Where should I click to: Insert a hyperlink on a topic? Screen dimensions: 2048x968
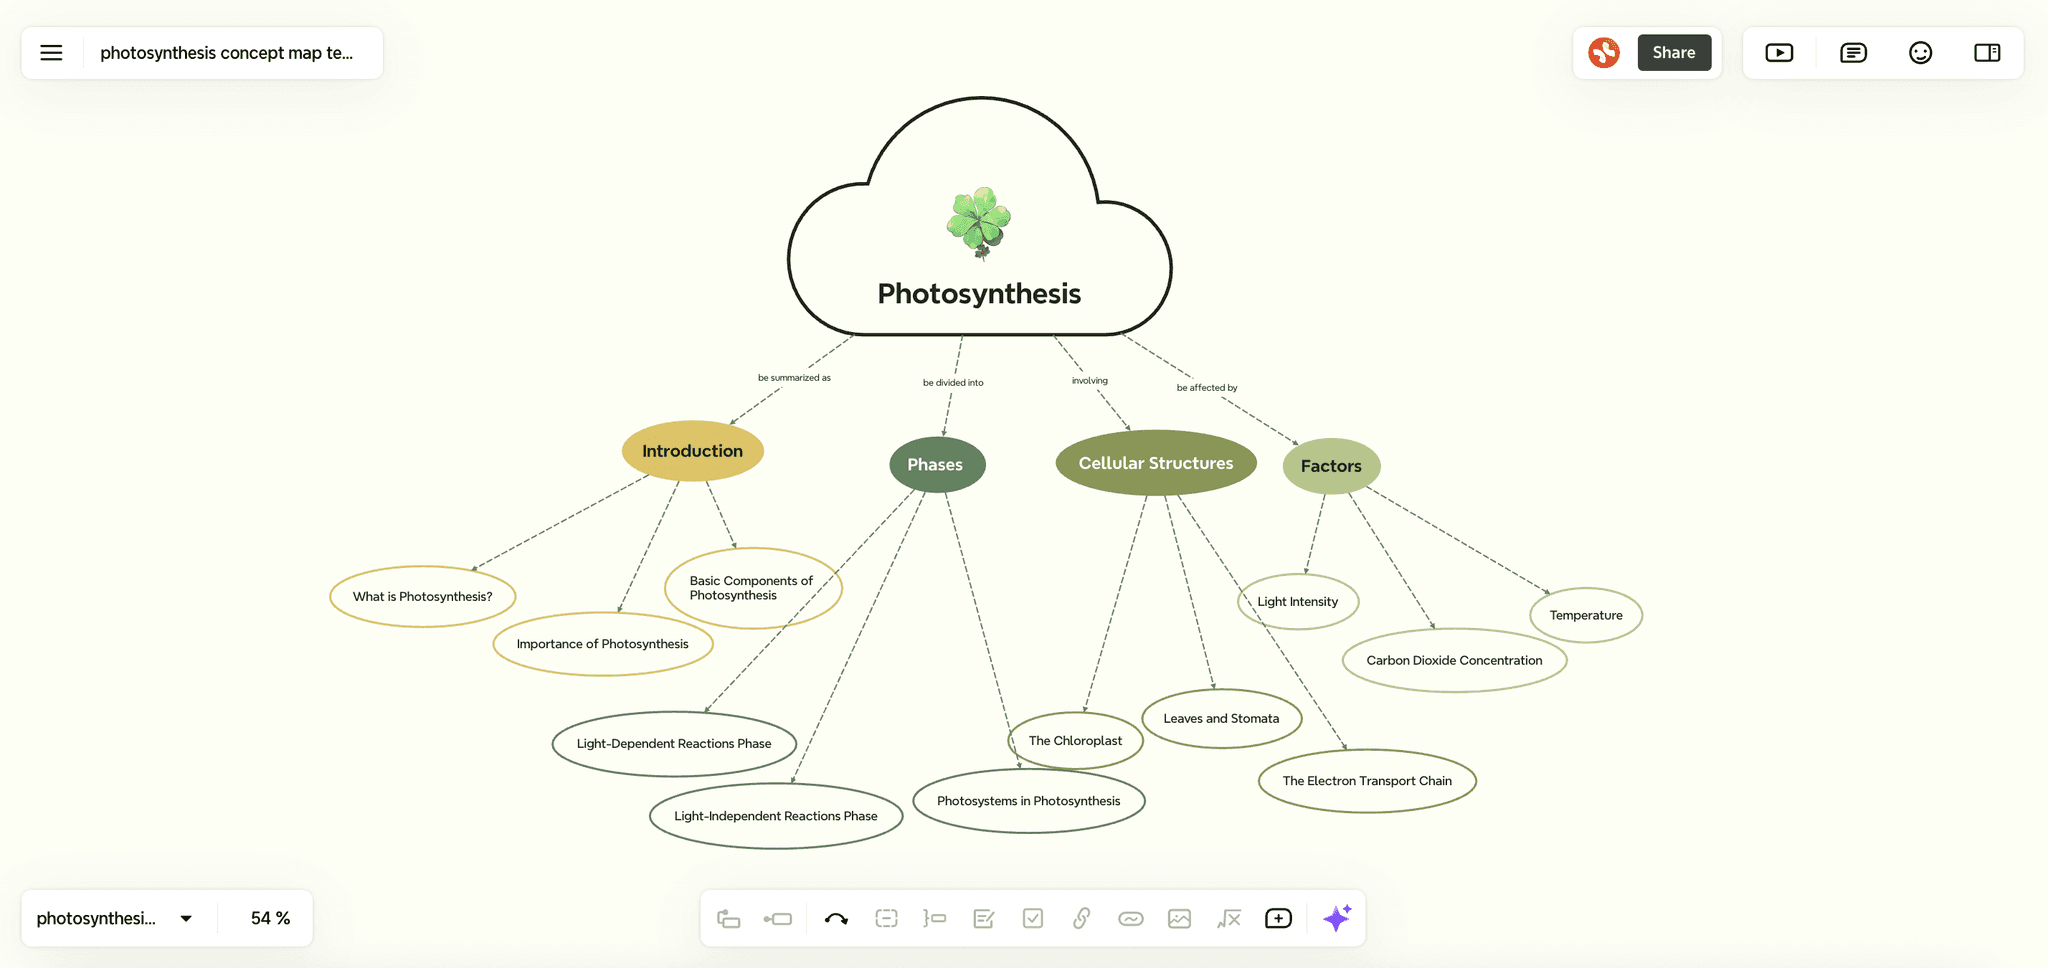point(1081,918)
